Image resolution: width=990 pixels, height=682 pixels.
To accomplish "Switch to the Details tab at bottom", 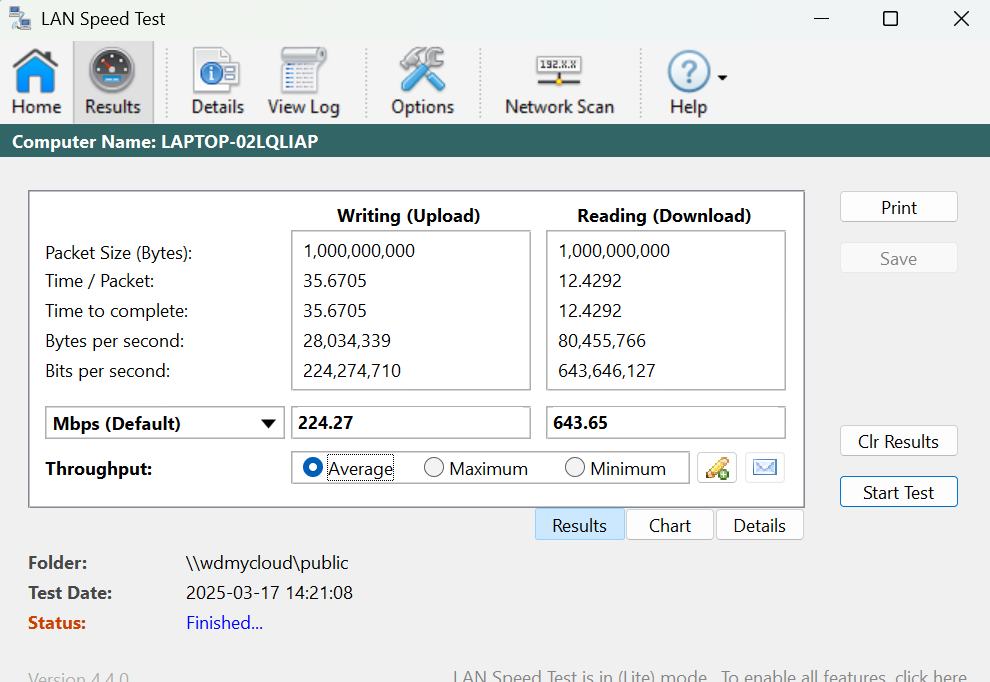I will point(759,525).
